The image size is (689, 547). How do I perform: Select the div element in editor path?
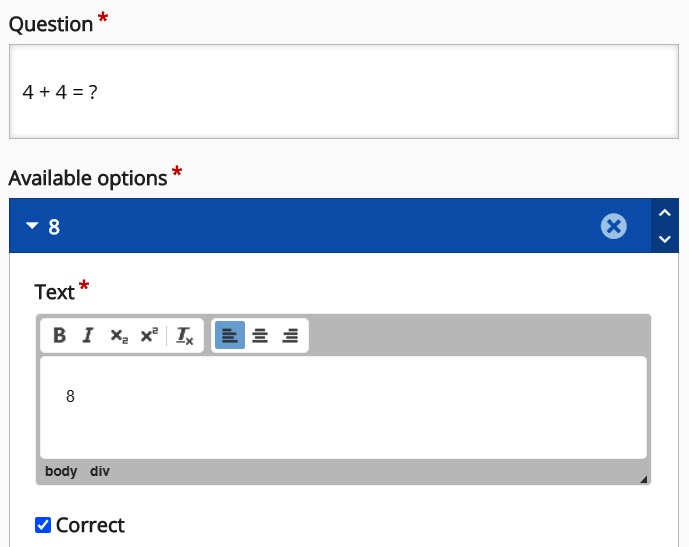point(100,471)
